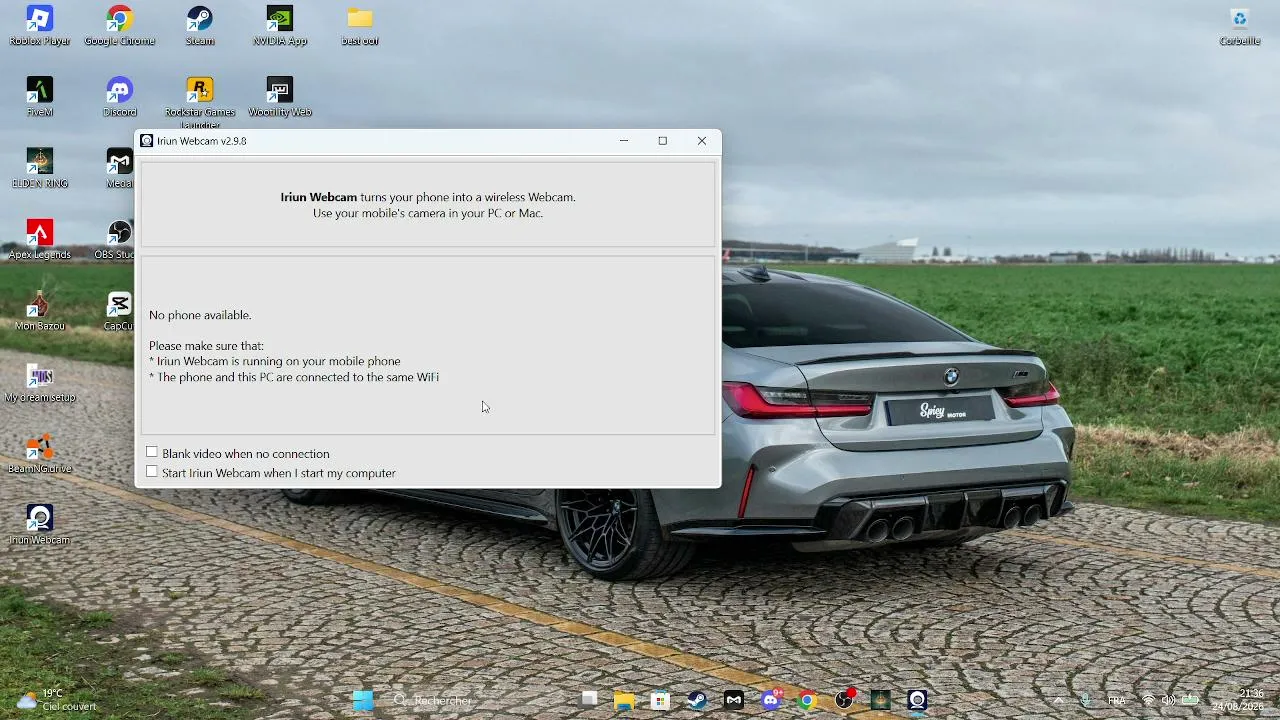Click the partly hidden Medal desktop icon

point(119,169)
